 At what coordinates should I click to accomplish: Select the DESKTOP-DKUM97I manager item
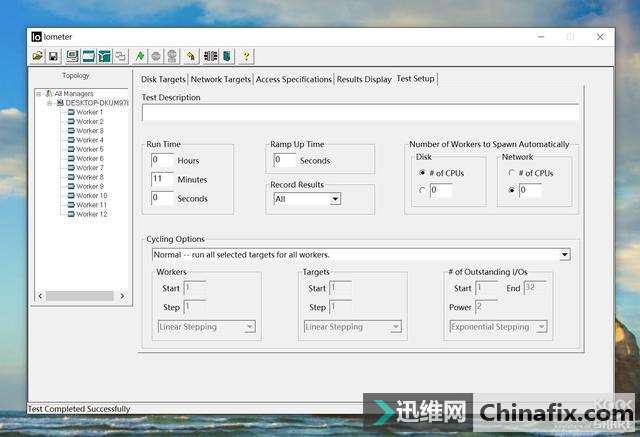(x=97, y=103)
